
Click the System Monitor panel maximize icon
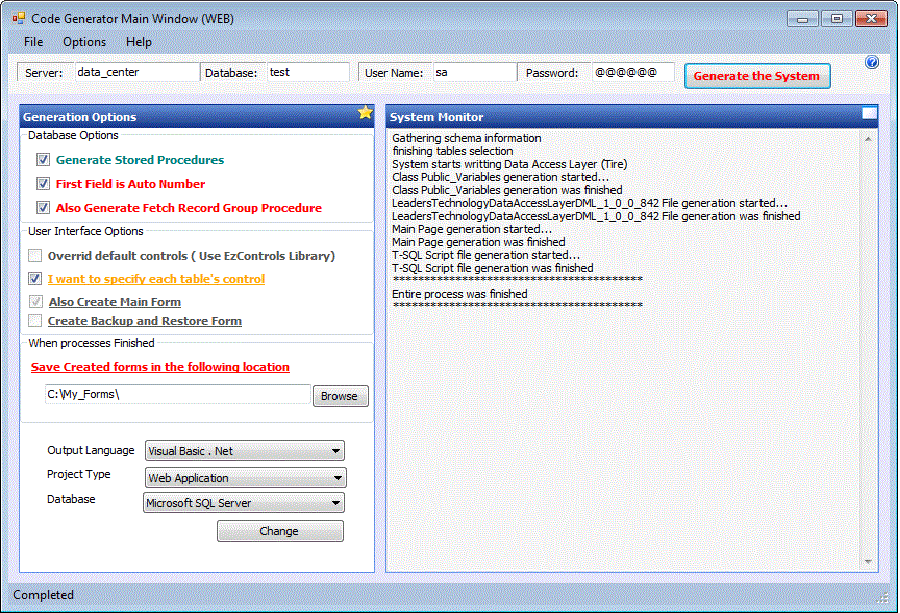pos(869,114)
